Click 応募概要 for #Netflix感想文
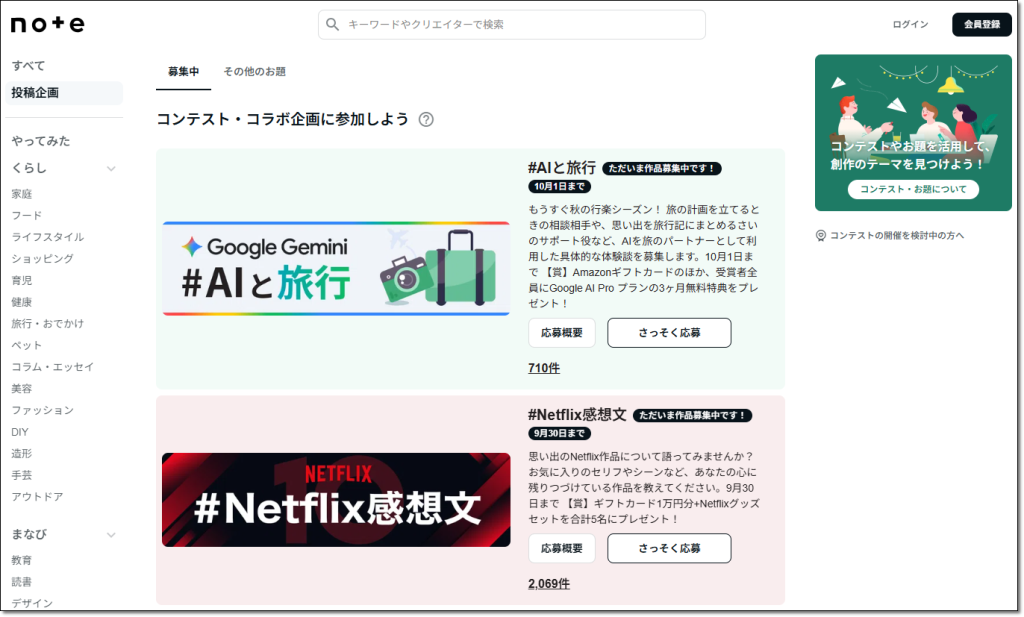The width and height of the screenshot is (1024, 617). tap(561, 548)
